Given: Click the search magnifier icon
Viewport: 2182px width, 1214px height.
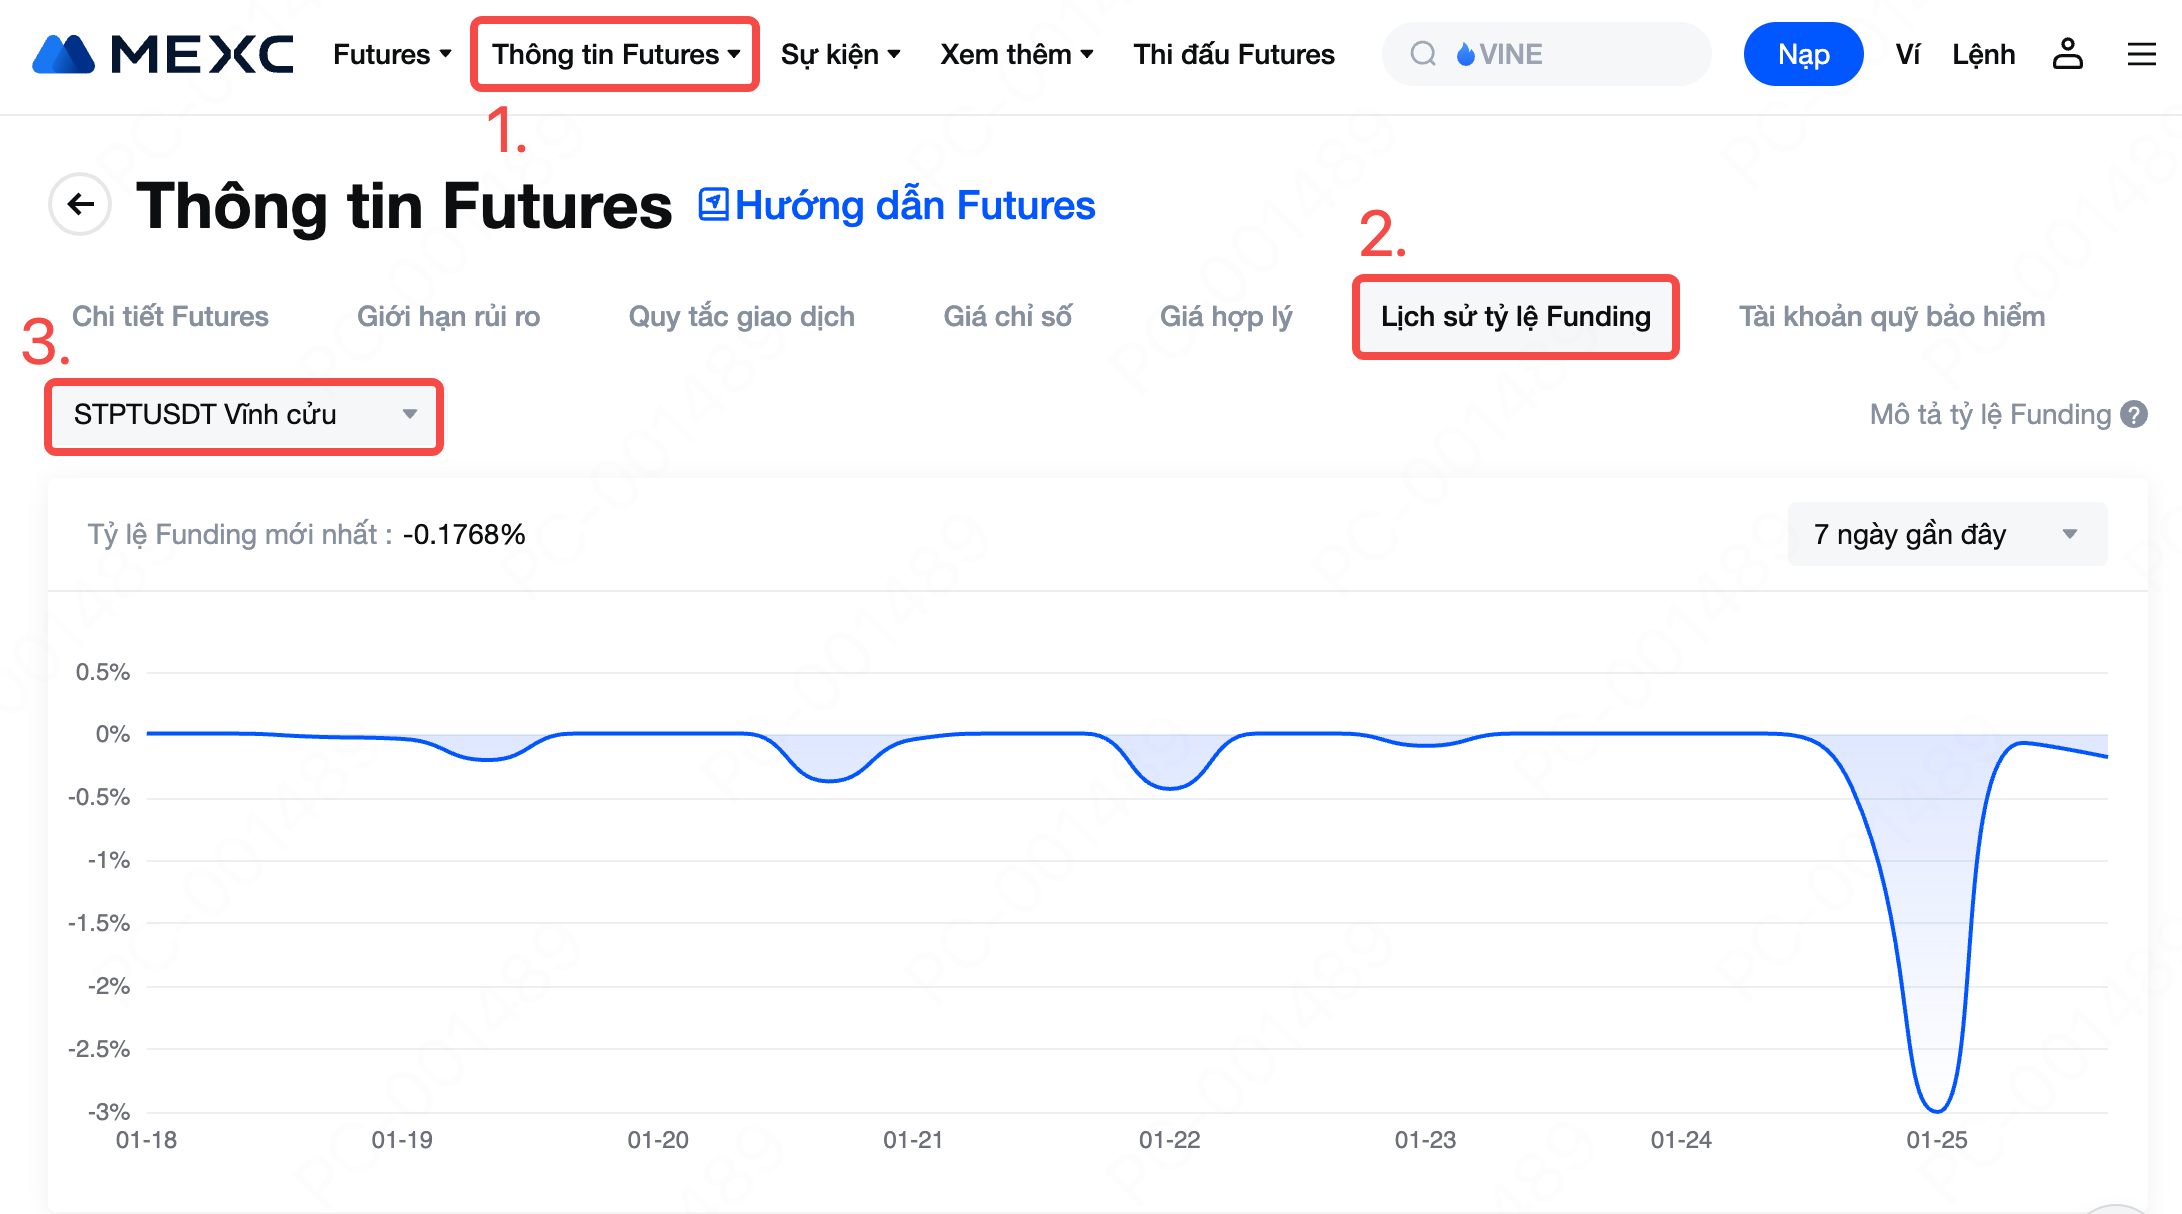Looking at the screenshot, I should (x=1423, y=54).
